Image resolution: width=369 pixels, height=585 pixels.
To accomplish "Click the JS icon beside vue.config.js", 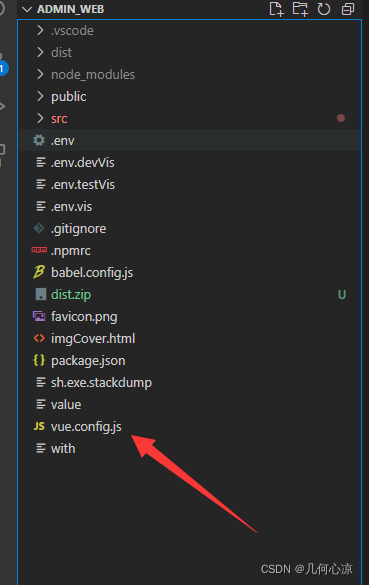I will 39,426.
